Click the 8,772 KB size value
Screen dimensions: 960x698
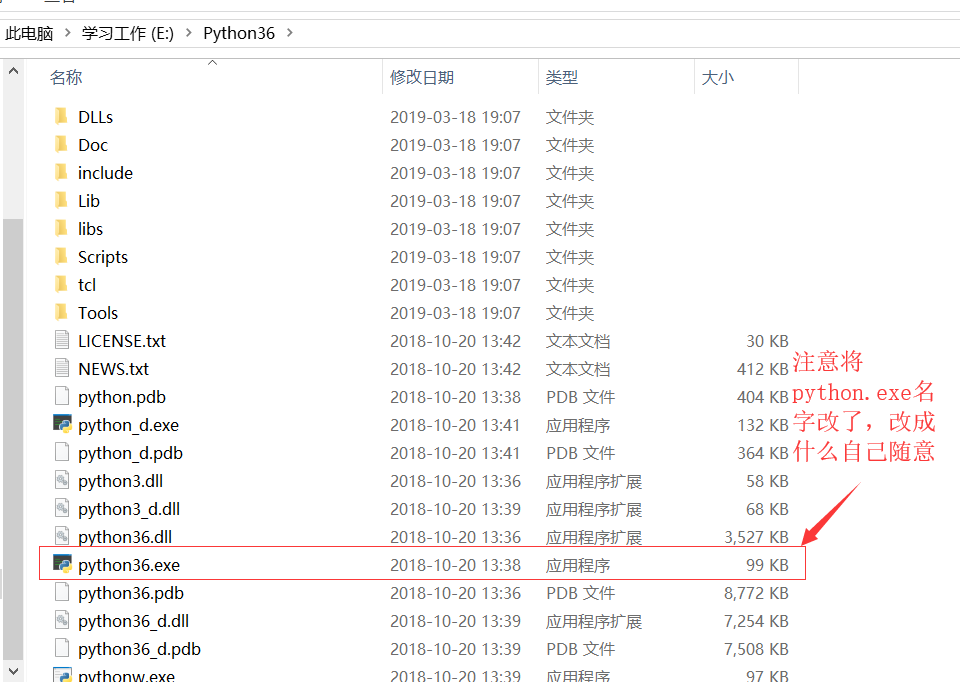[756, 593]
